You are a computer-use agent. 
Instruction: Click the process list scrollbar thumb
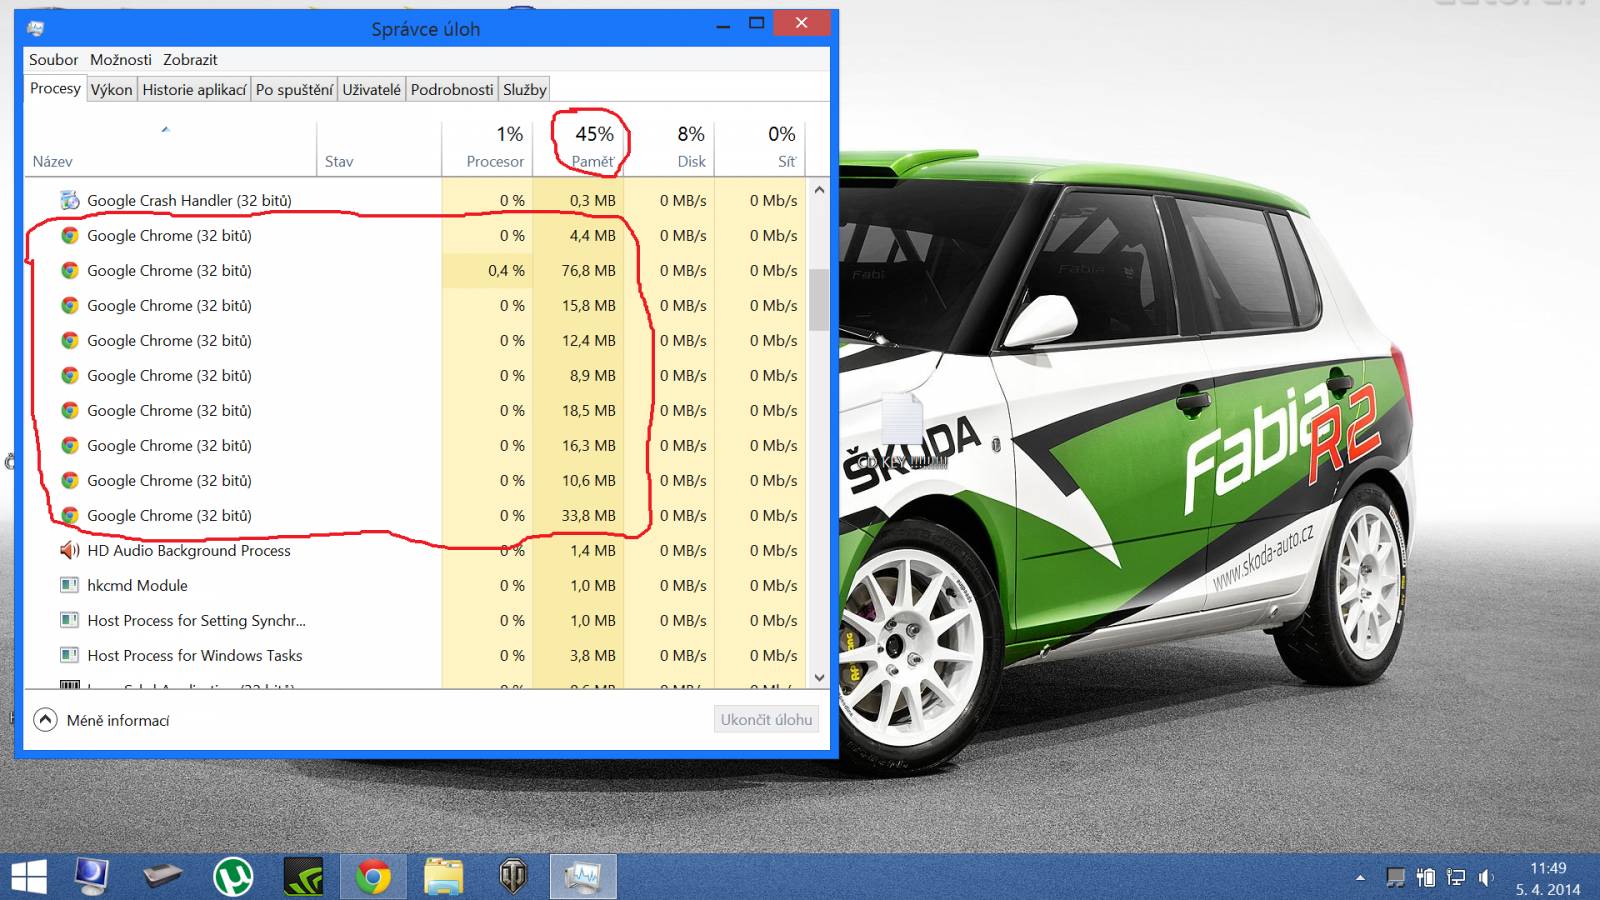coord(819,299)
